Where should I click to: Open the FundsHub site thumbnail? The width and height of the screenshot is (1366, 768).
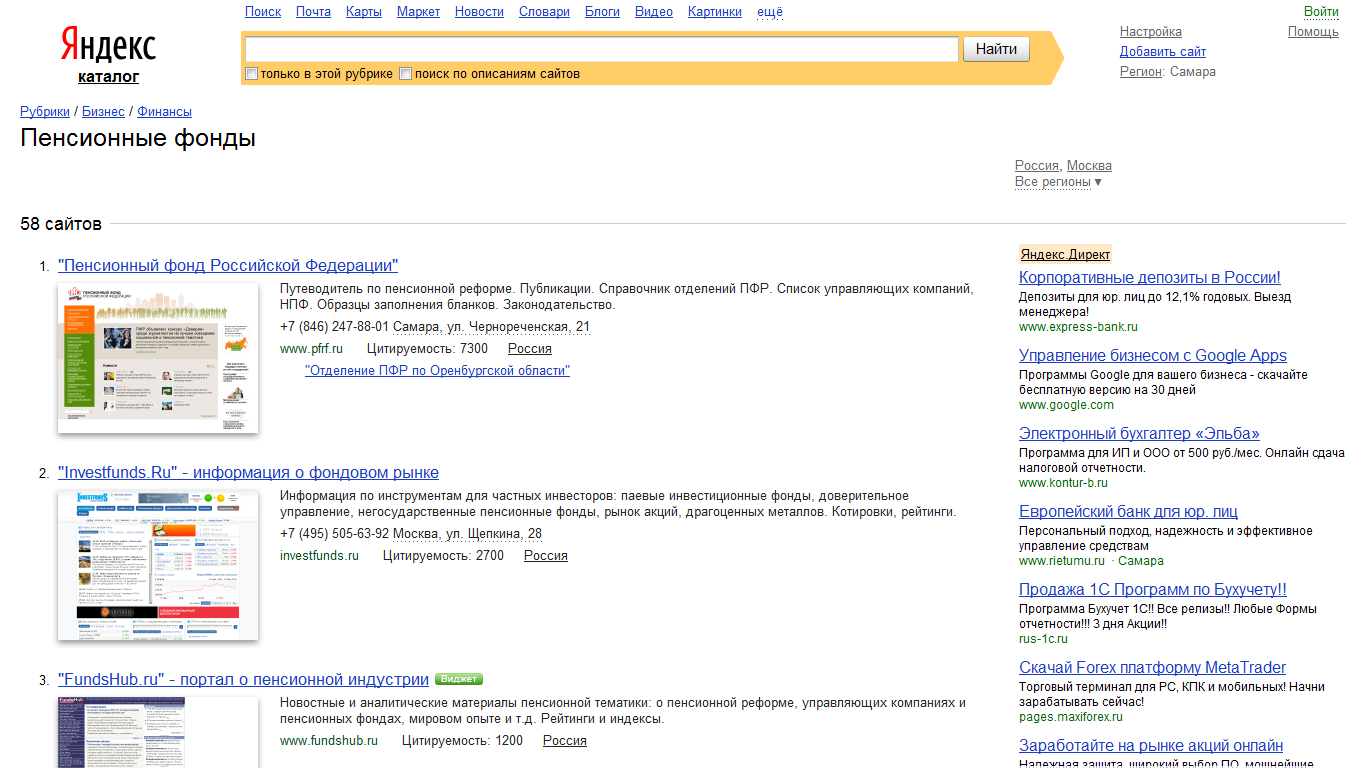(x=158, y=732)
